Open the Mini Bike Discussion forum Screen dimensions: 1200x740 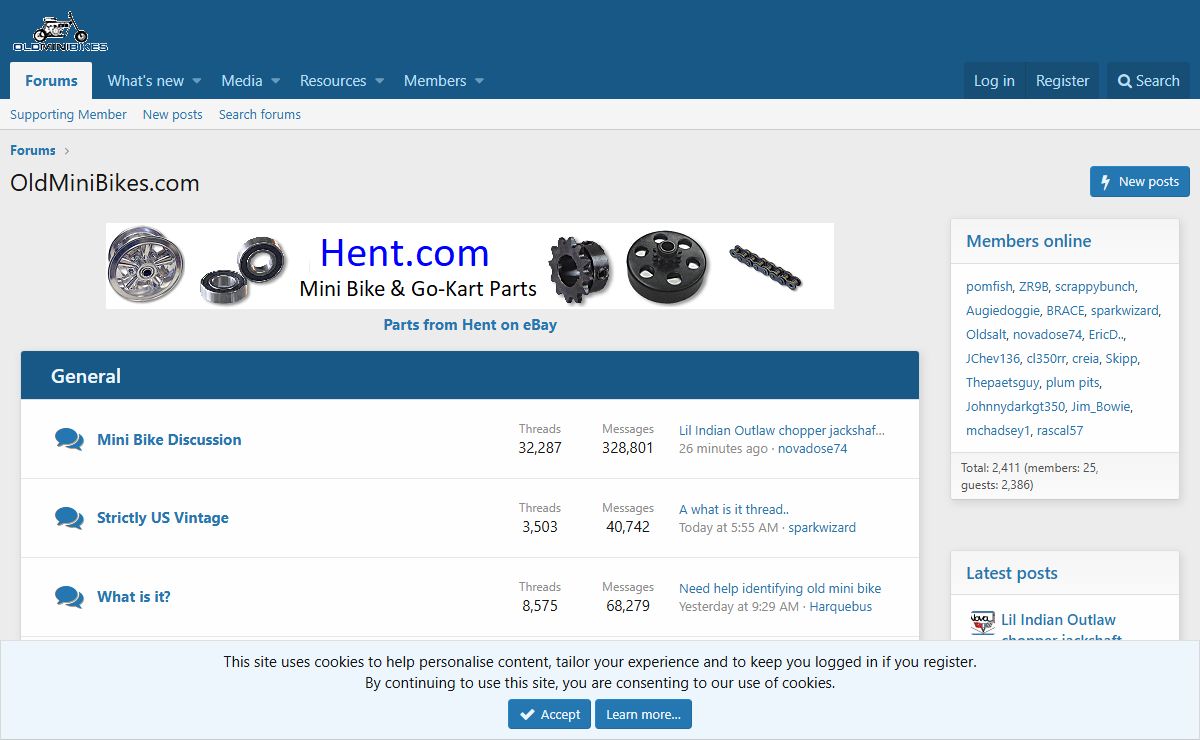tap(169, 439)
